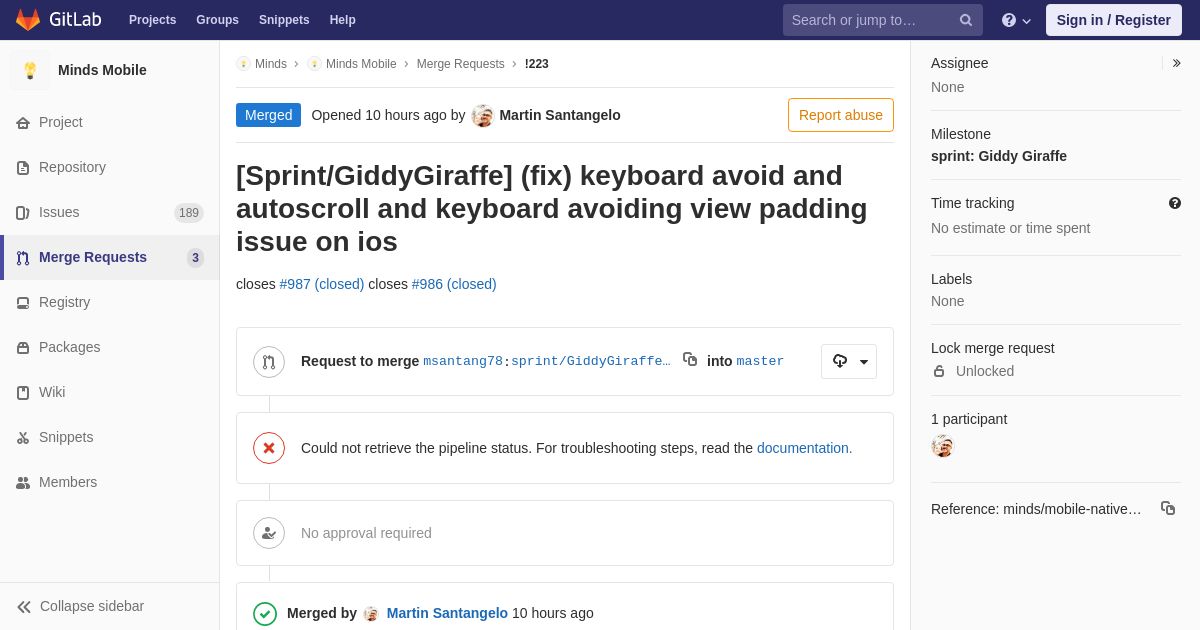Click the participant avatar in right sidebar
Viewport: 1200px width, 630px height.
click(x=943, y=446)
